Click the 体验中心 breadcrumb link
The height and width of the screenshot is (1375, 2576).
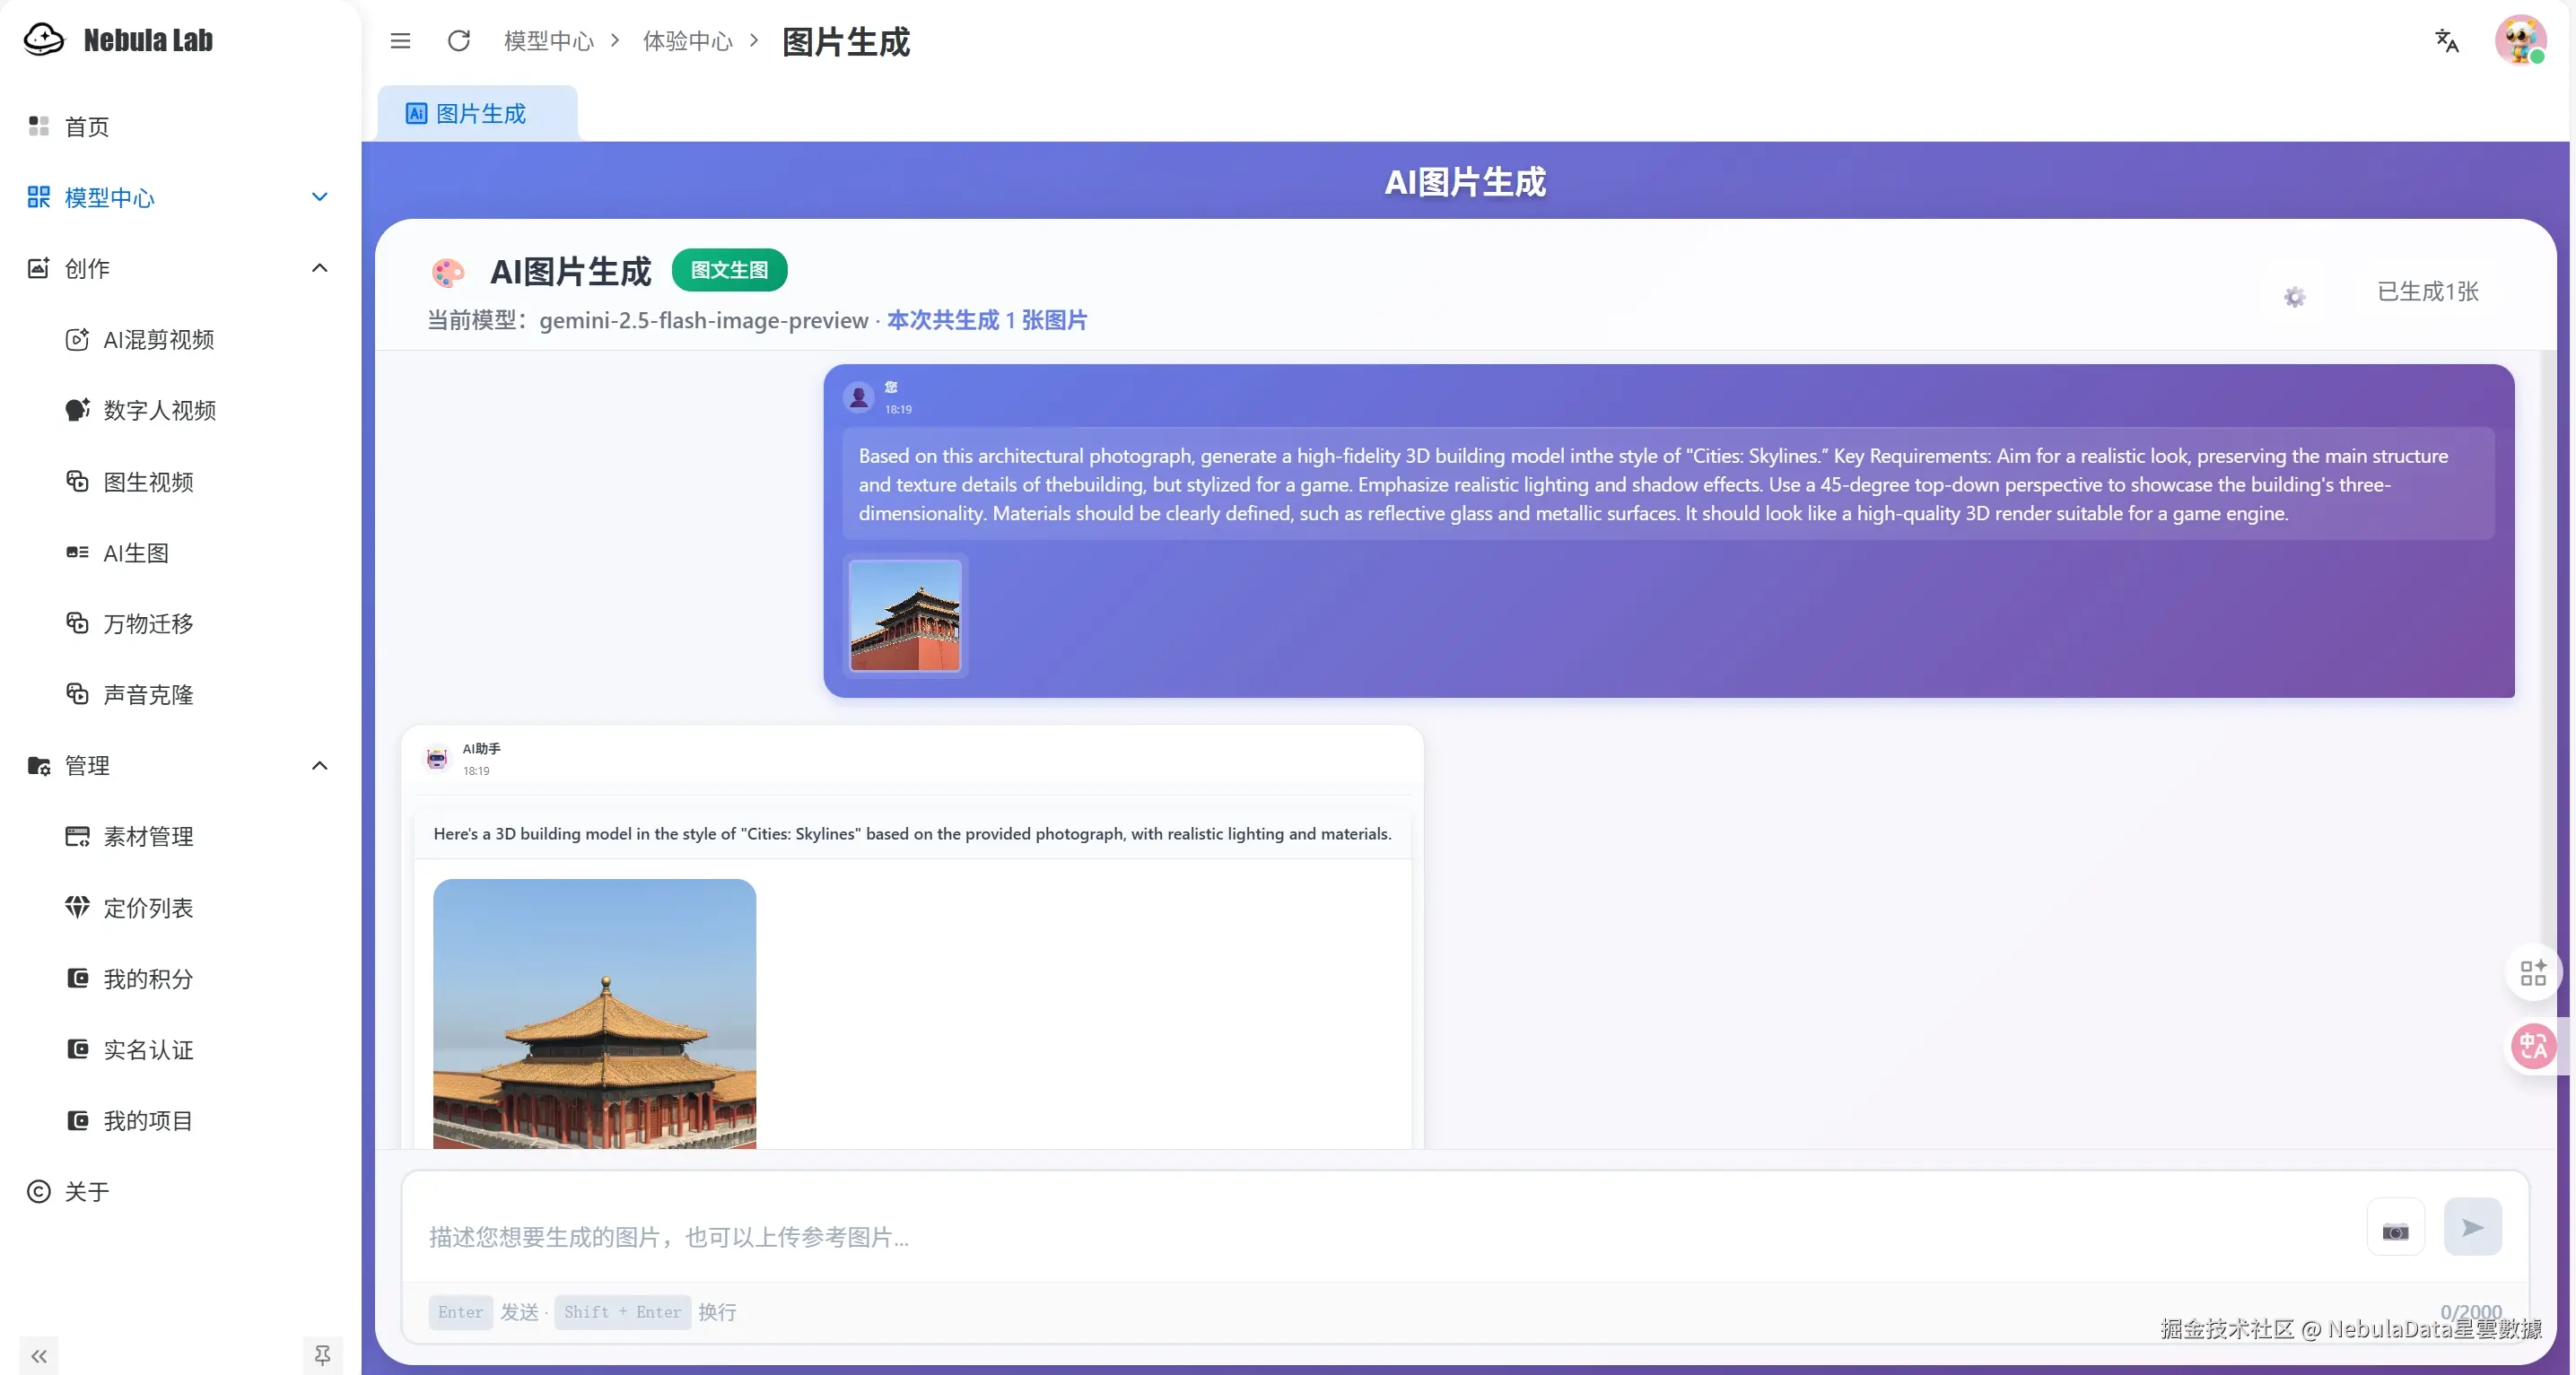pyautogui.click(x=687, y=41)
